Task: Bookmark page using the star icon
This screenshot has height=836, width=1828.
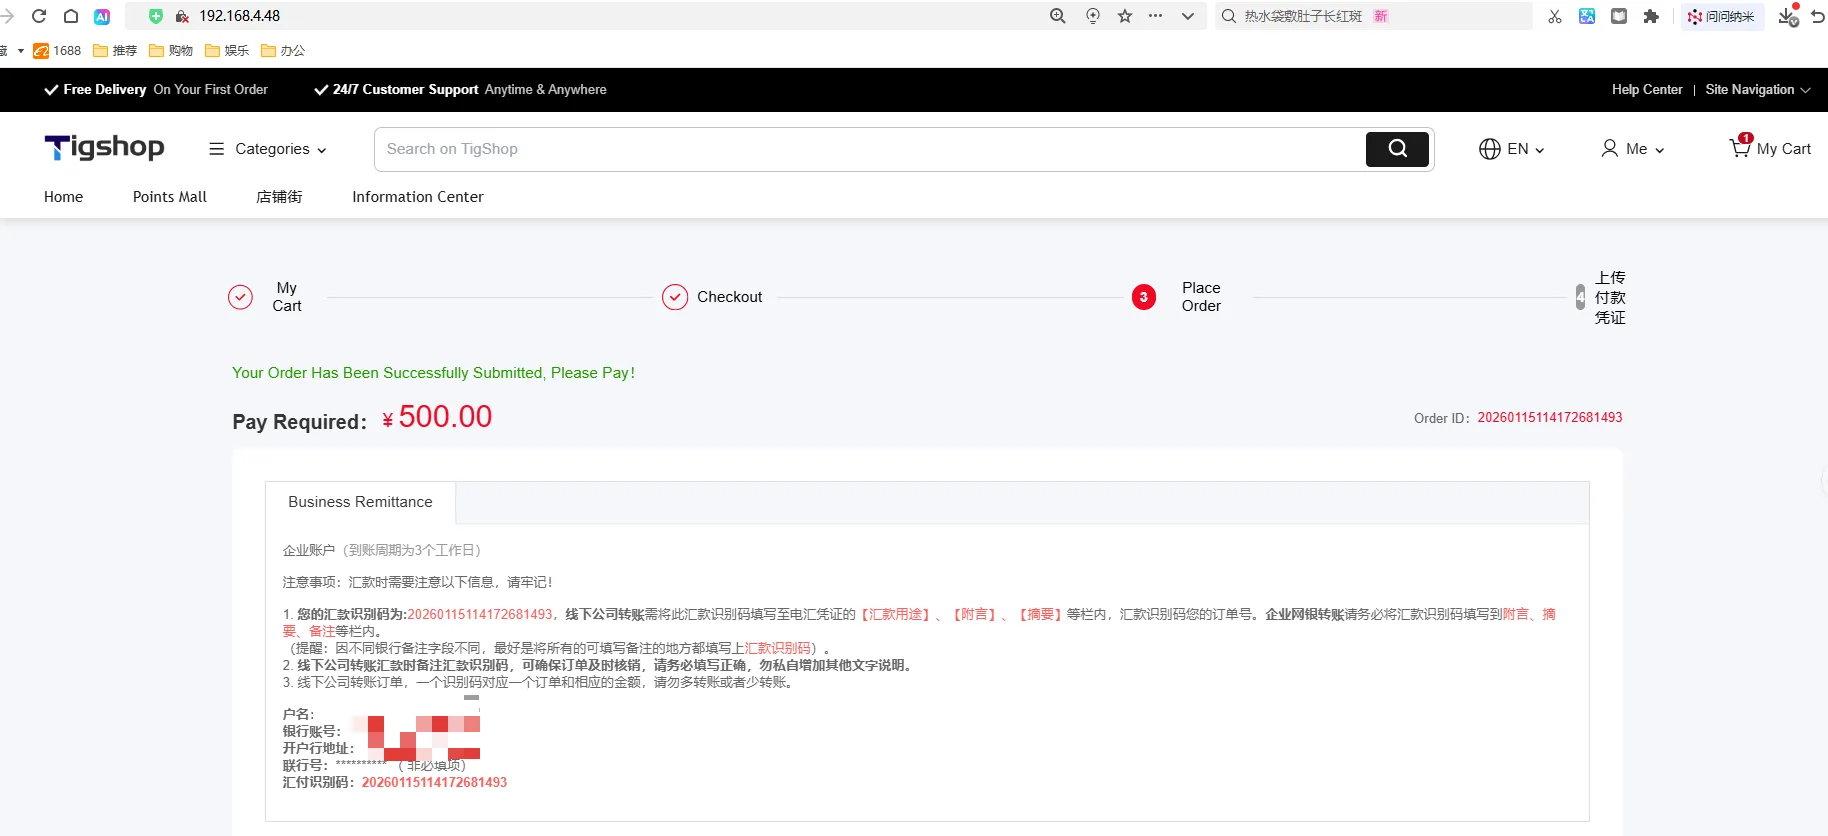Action: click(1125, 16)
